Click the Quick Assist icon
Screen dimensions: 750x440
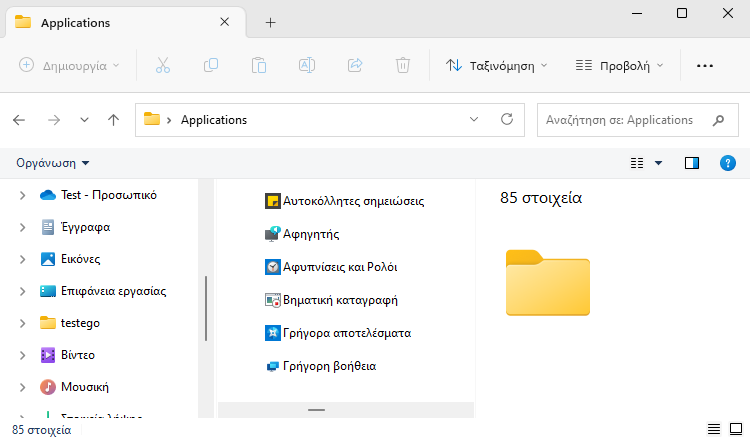pyautogui.click(x=273, y=366)
